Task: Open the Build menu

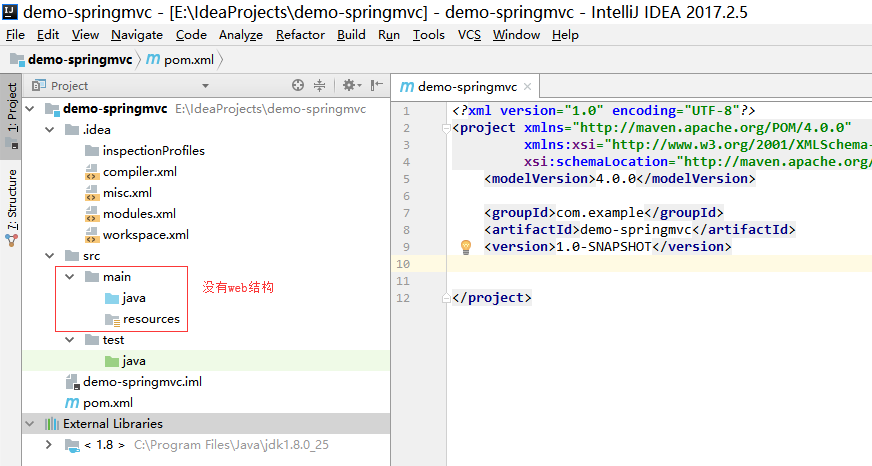Action: (351, 35)
